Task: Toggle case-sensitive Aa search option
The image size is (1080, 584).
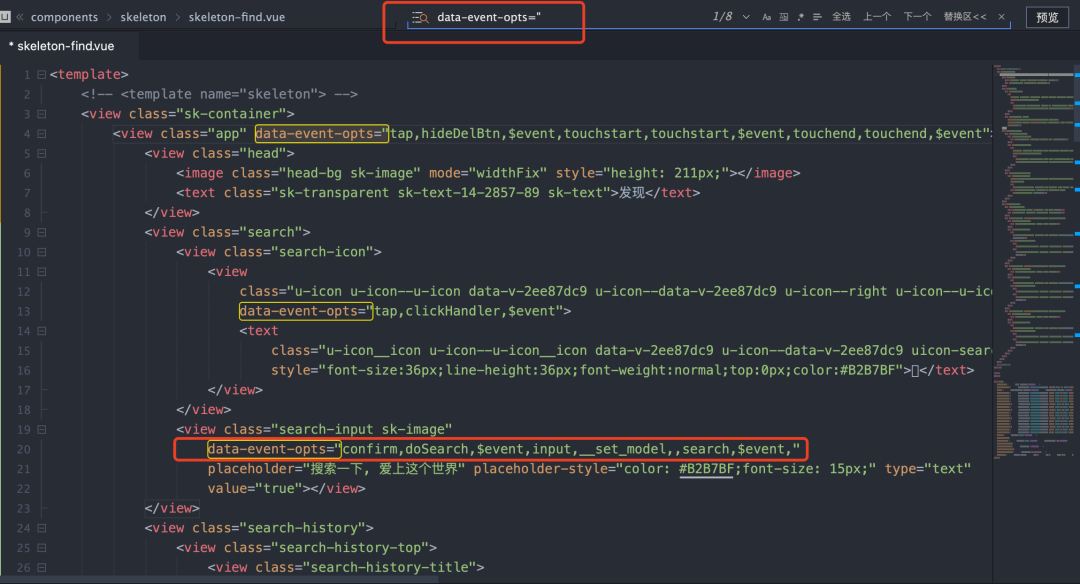Action: point(767,17)
